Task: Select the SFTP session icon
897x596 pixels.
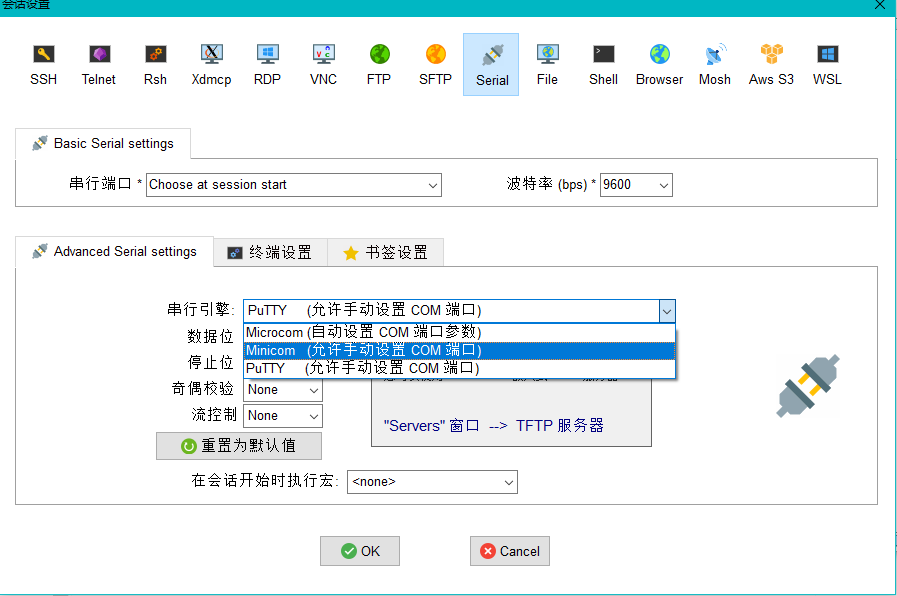Action: click(435, 64)
